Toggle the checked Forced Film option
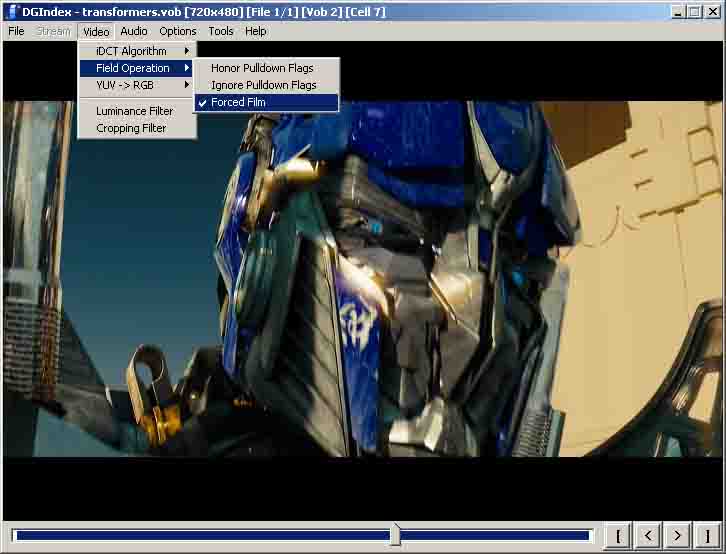The height and width of the screenshot is (554, 726). 267,102
